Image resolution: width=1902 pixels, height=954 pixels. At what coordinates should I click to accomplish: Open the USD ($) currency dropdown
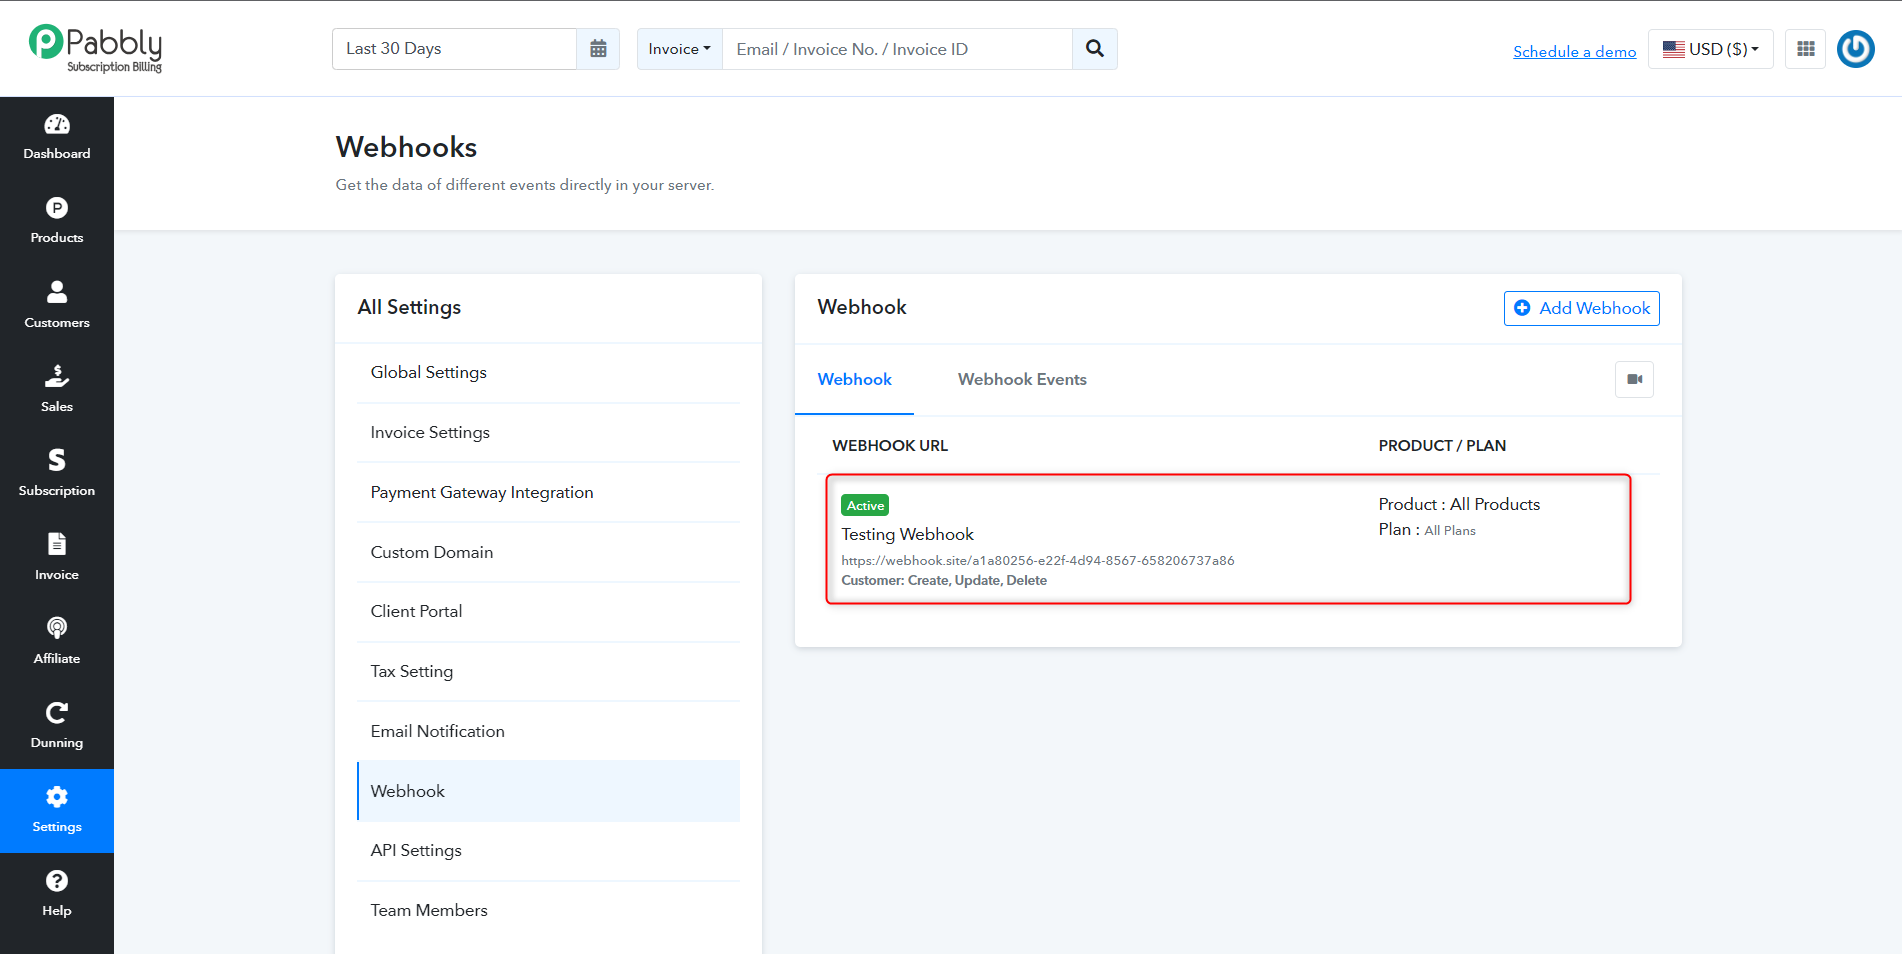pos(1711,49)
